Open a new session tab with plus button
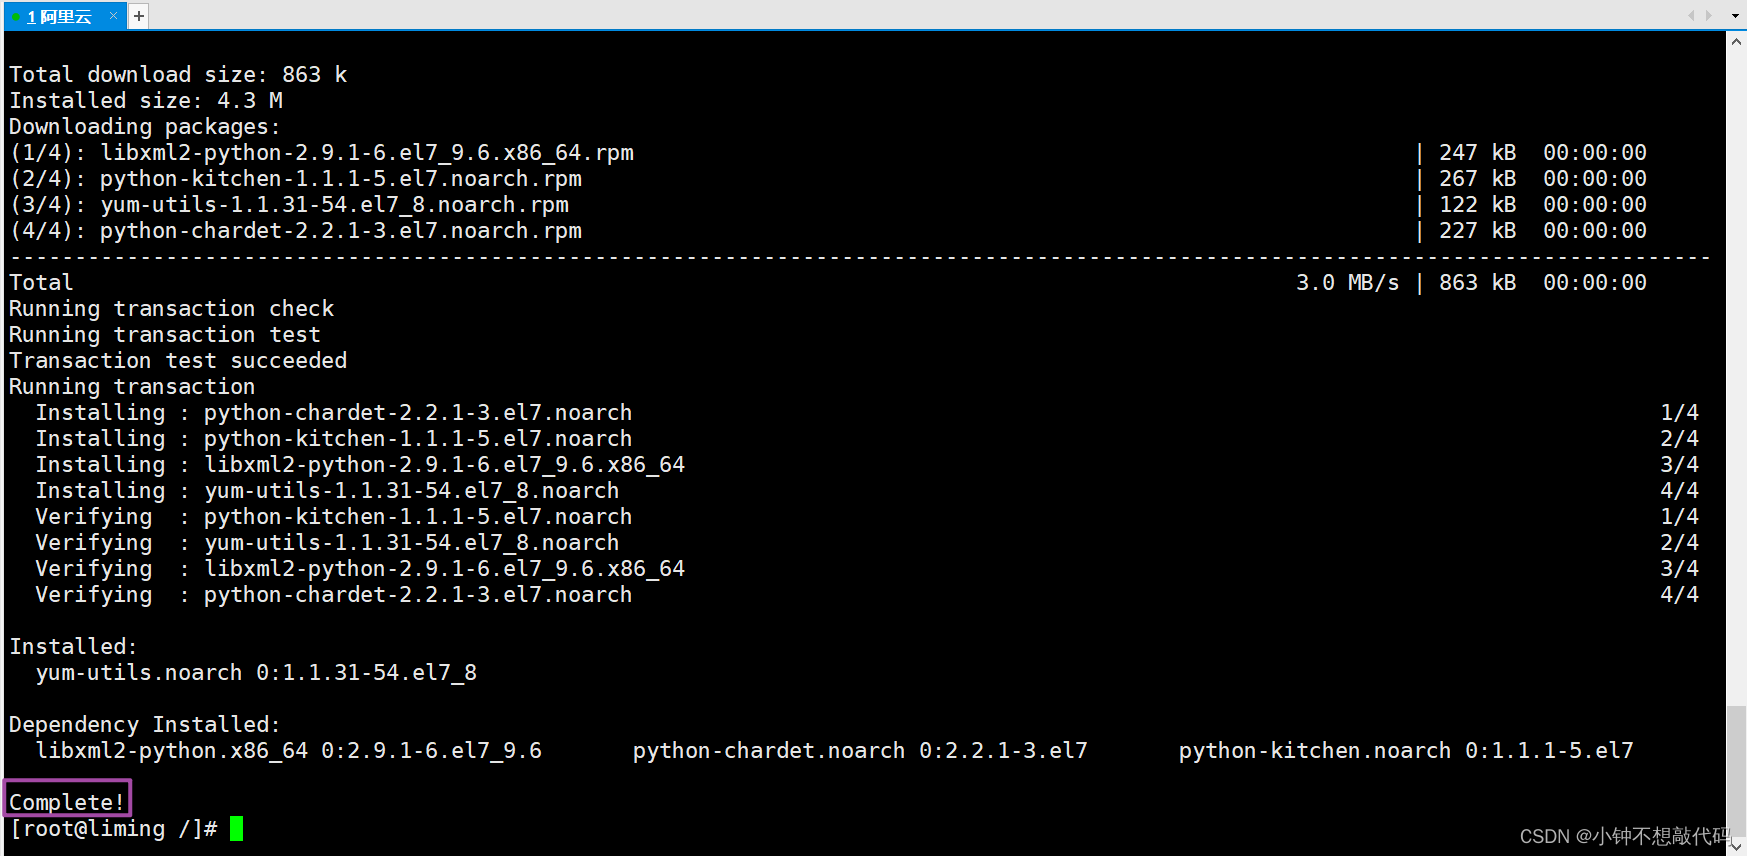Screen dimensions: 1747x856 click(x=139, y=16)
